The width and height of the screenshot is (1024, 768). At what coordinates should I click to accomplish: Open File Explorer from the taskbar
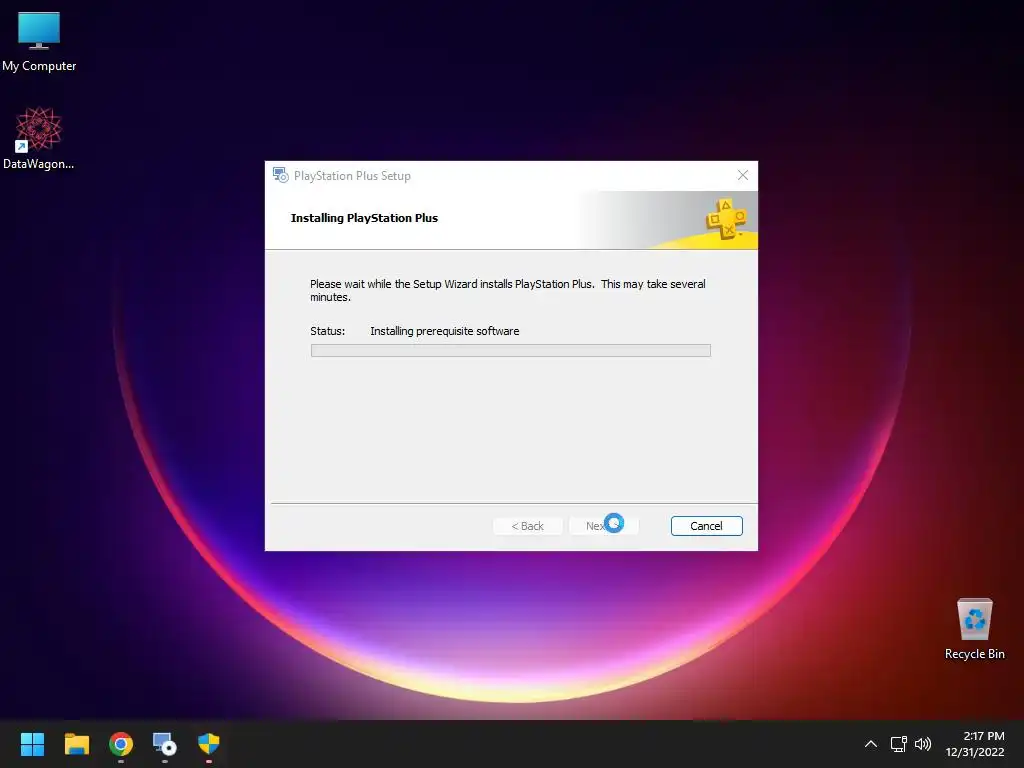76,744
